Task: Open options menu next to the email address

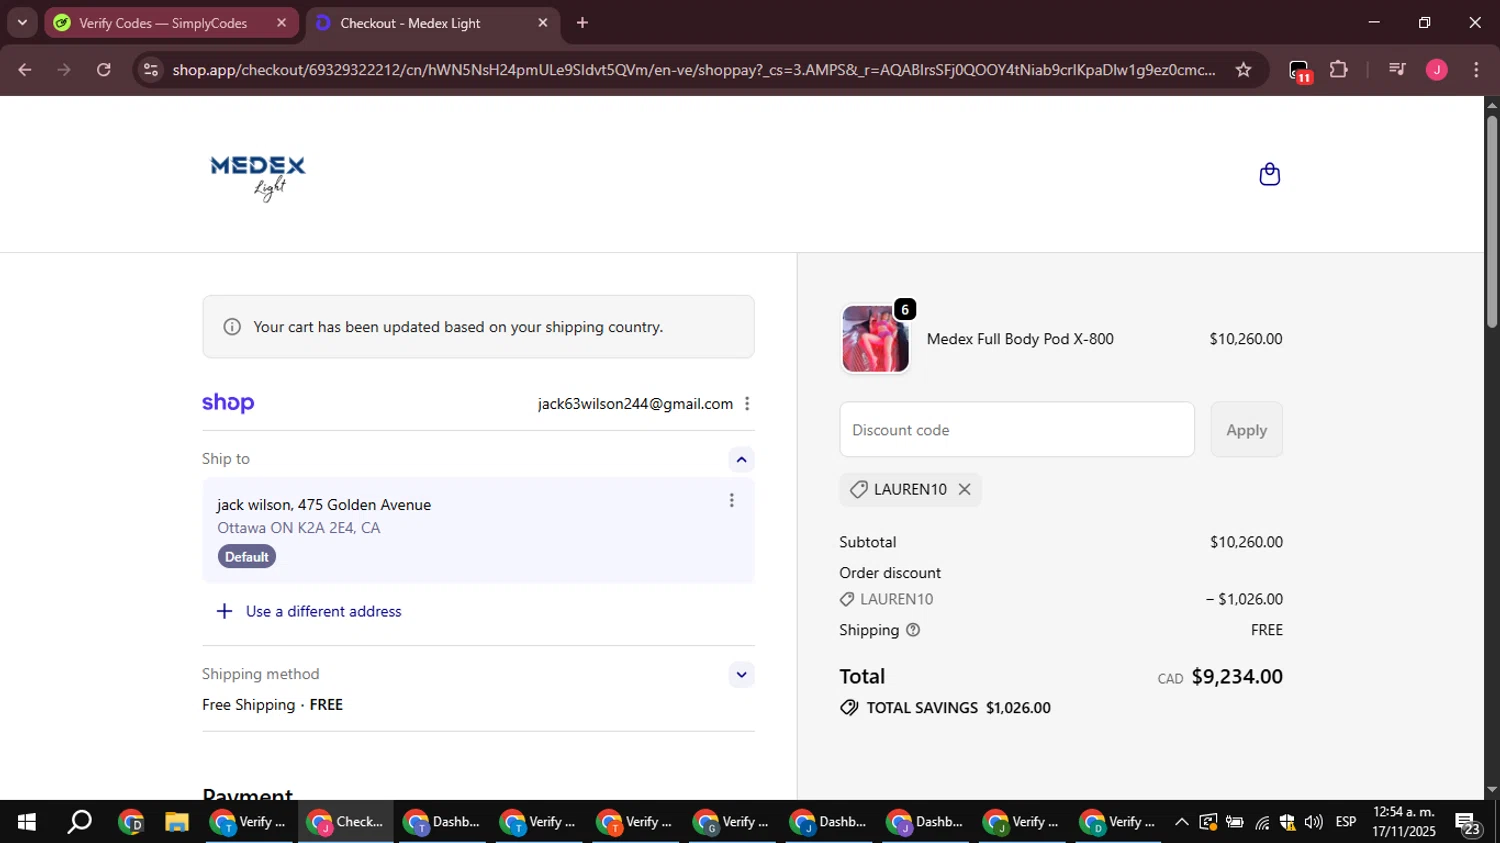Action: pyautogui.click(x=747, y=404)
